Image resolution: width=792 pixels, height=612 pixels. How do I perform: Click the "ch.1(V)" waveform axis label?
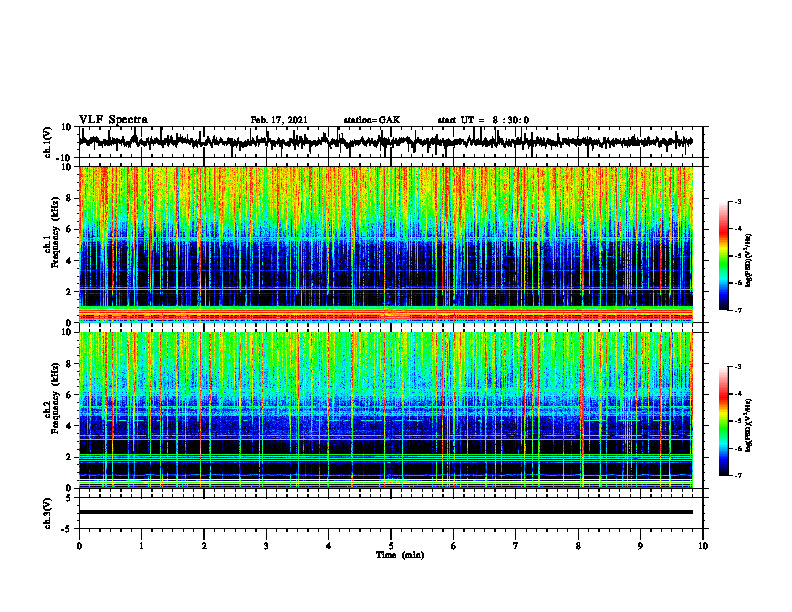coord(48,142)
